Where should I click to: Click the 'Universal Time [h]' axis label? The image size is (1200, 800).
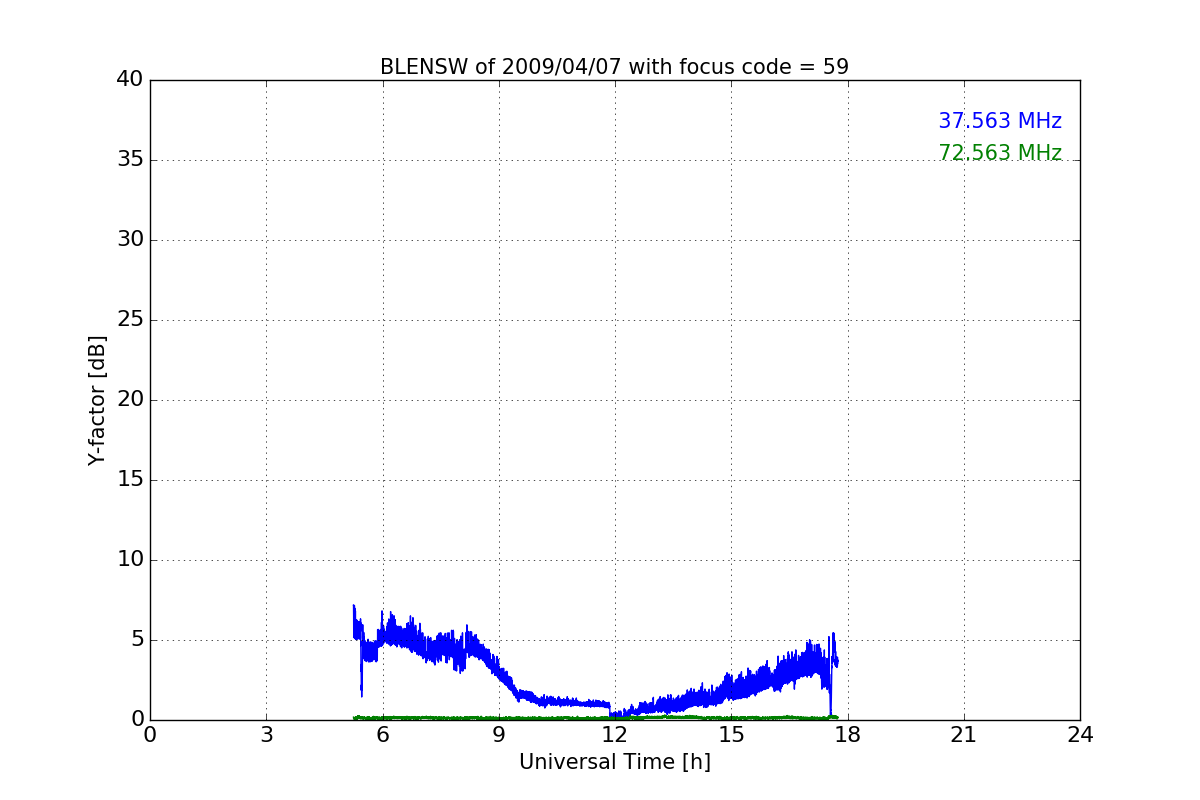pos(615,762)
